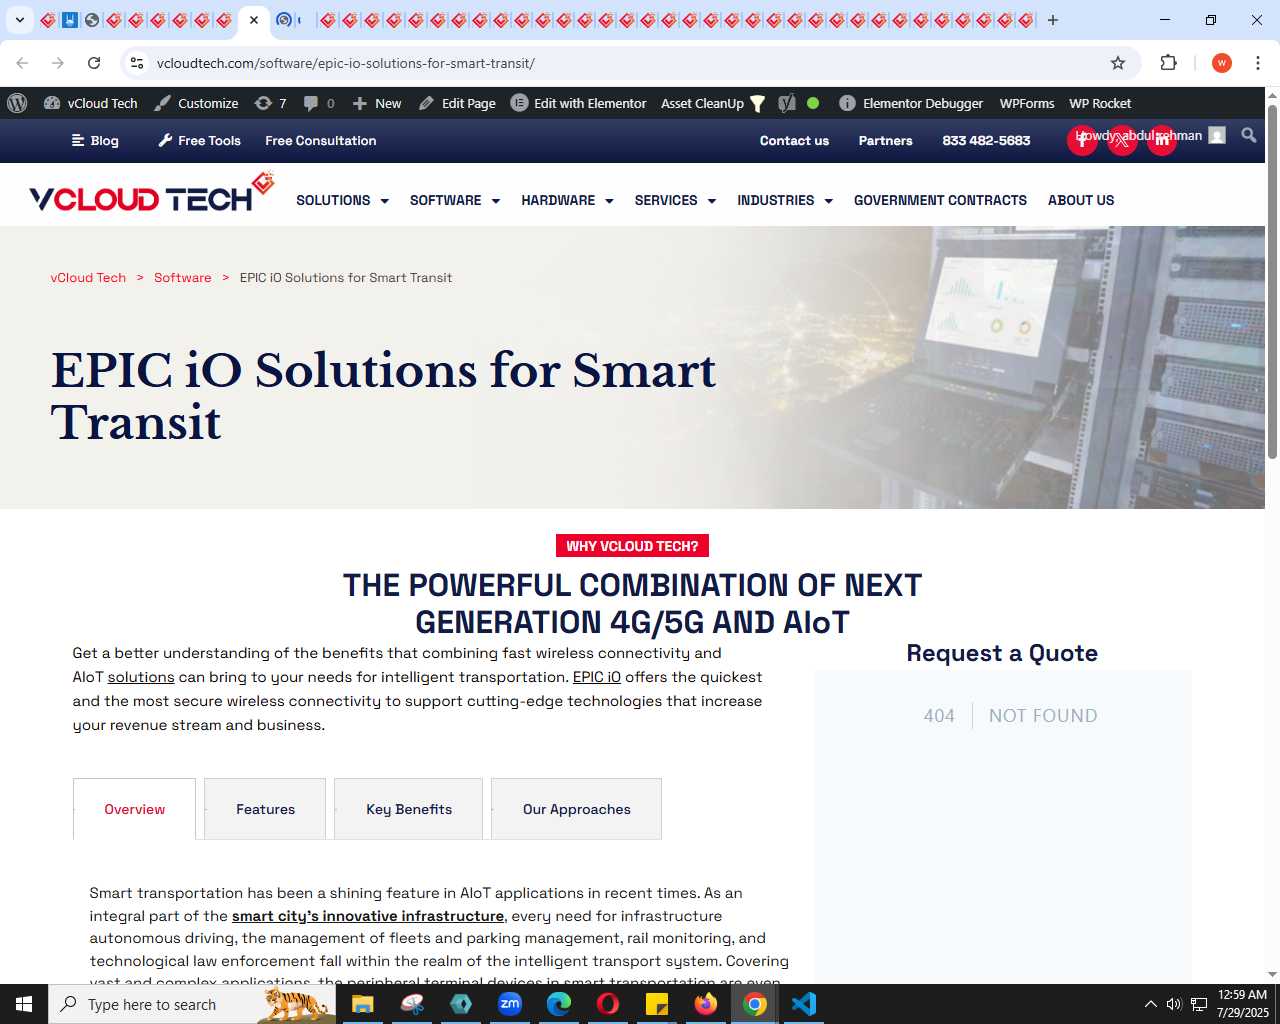Image resolution: width=1280 pixels, height=1024 pixels.
Task: Click Edit with Elementor
Action: click(579, 103)
